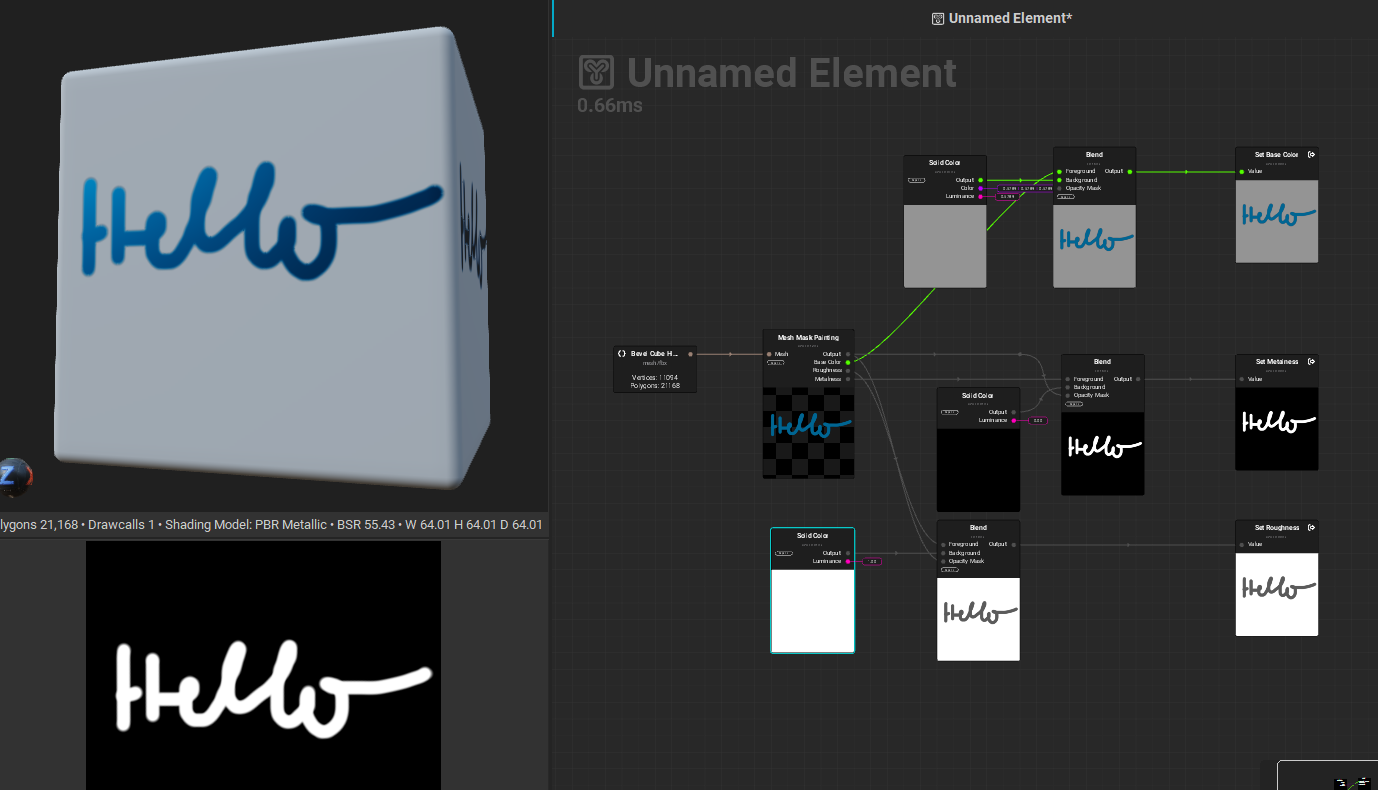Image resolution: width=1378 pixels, height=790 pixels.
Task: Click the green Base Color output pin on Mesh Mask Painting
Action: [848, 362]
